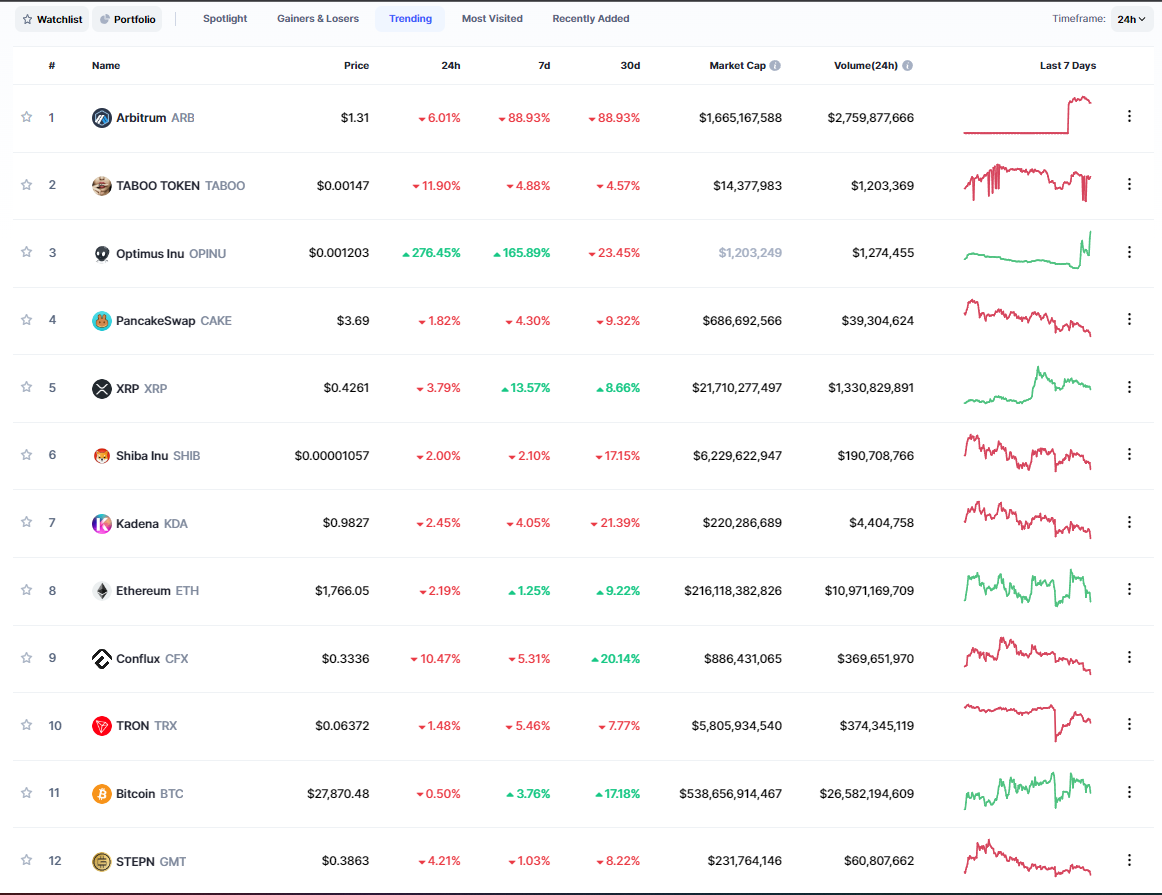Click the PancakeSwap logo icon
The image size is (1162, 895).
point(101,321)
